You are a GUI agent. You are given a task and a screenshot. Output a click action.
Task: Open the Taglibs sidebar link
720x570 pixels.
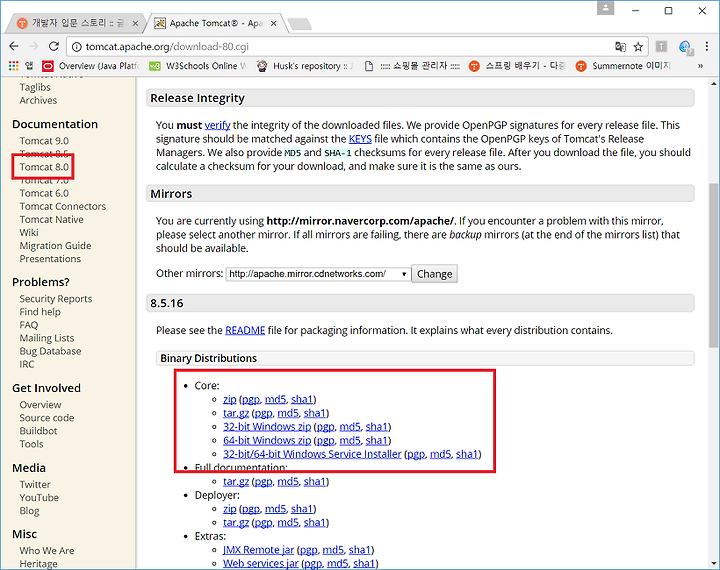pyautogui.click(x=35, y=87)
